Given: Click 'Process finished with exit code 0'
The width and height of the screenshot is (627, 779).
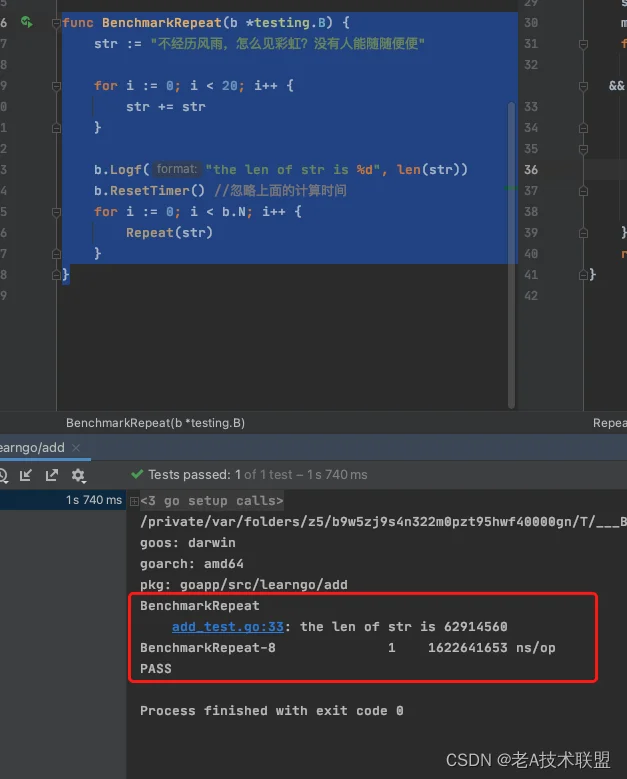Looking at the screenshot, I should 271,711.
